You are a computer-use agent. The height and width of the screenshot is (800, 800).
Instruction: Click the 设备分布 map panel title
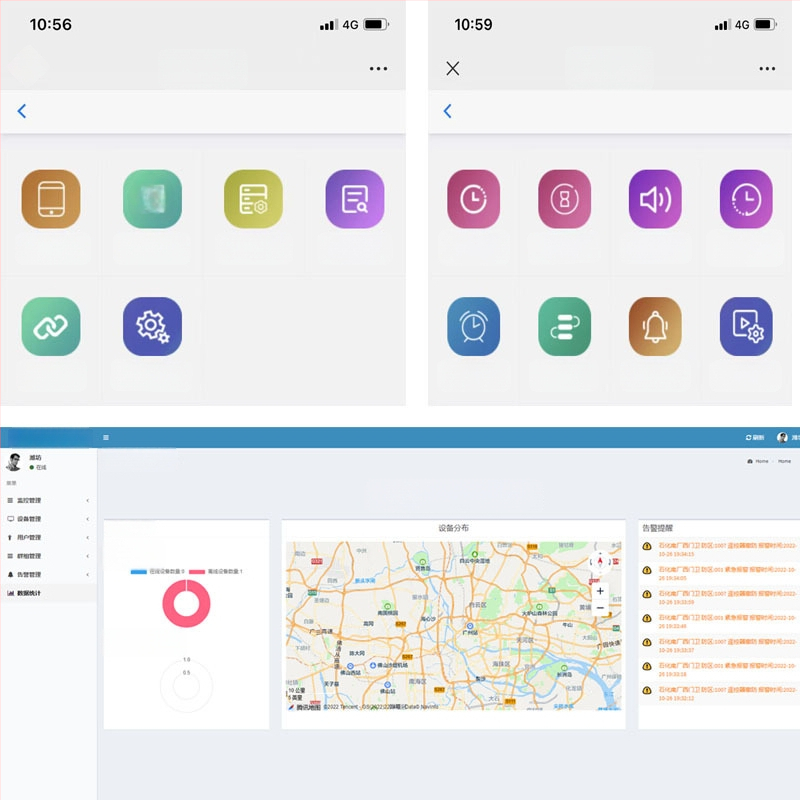454,528
